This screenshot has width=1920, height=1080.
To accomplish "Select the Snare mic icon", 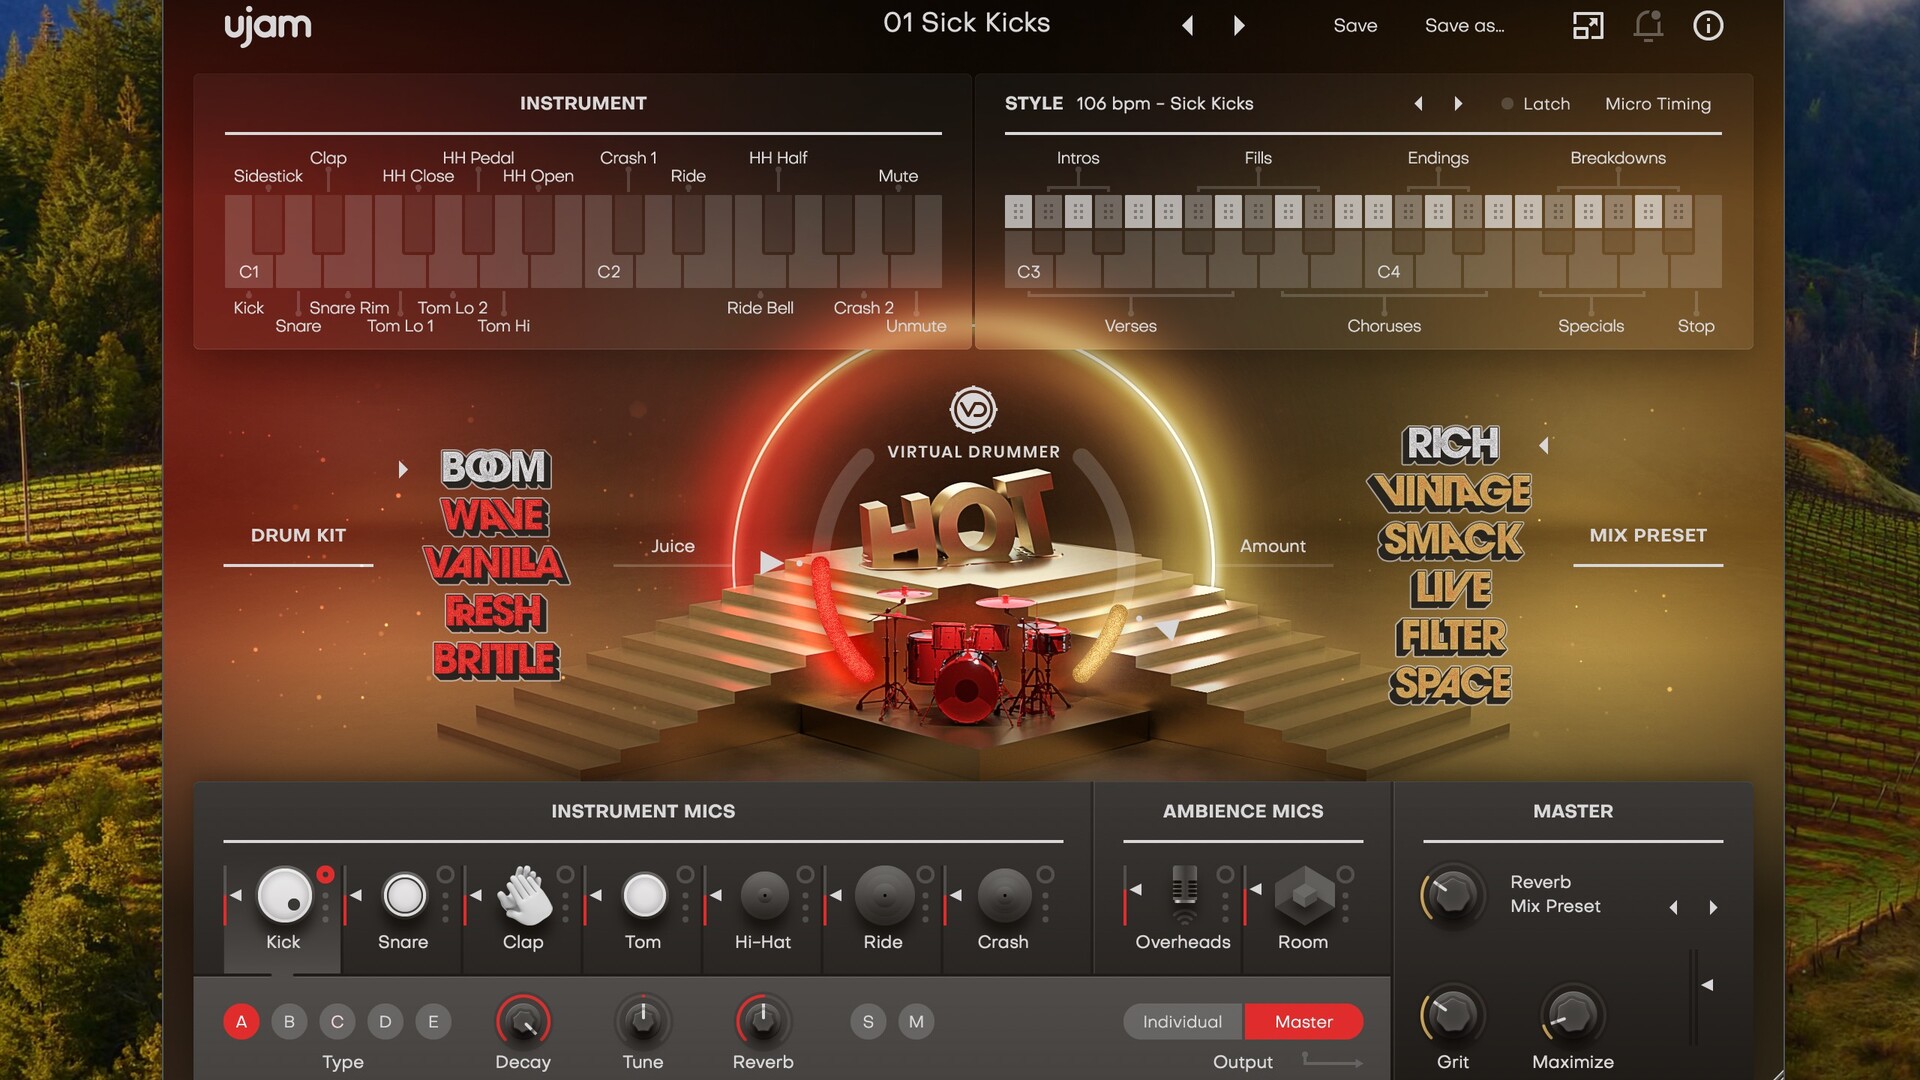I will pyautogui.click(x=405, y=895).
